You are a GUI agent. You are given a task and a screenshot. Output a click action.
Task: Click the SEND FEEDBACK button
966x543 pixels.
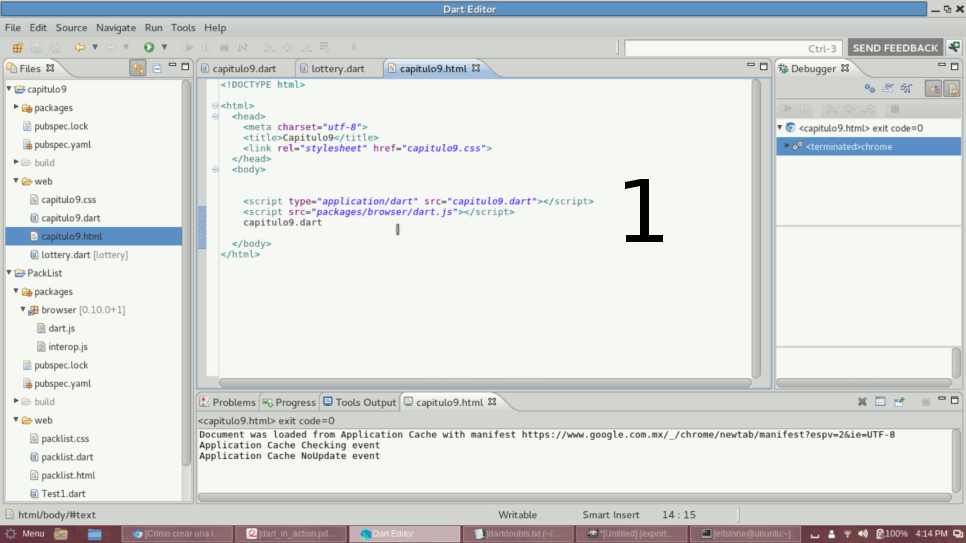(895, 48)
